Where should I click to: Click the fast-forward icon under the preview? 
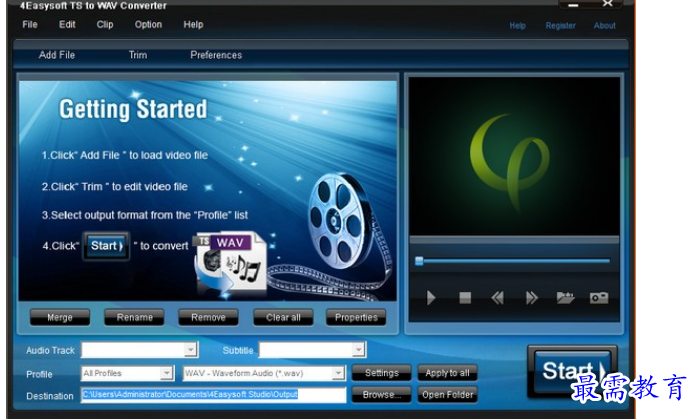tap(531, 298)
